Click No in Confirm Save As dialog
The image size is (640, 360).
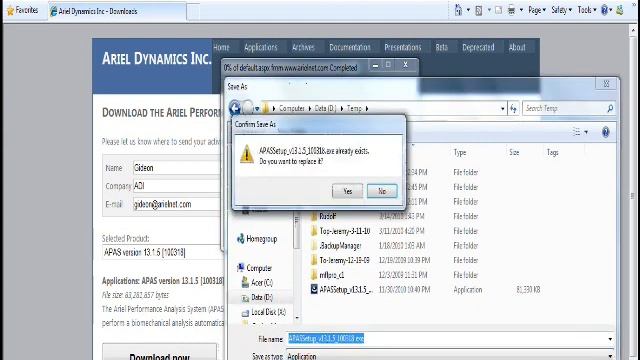click(382, 191)
